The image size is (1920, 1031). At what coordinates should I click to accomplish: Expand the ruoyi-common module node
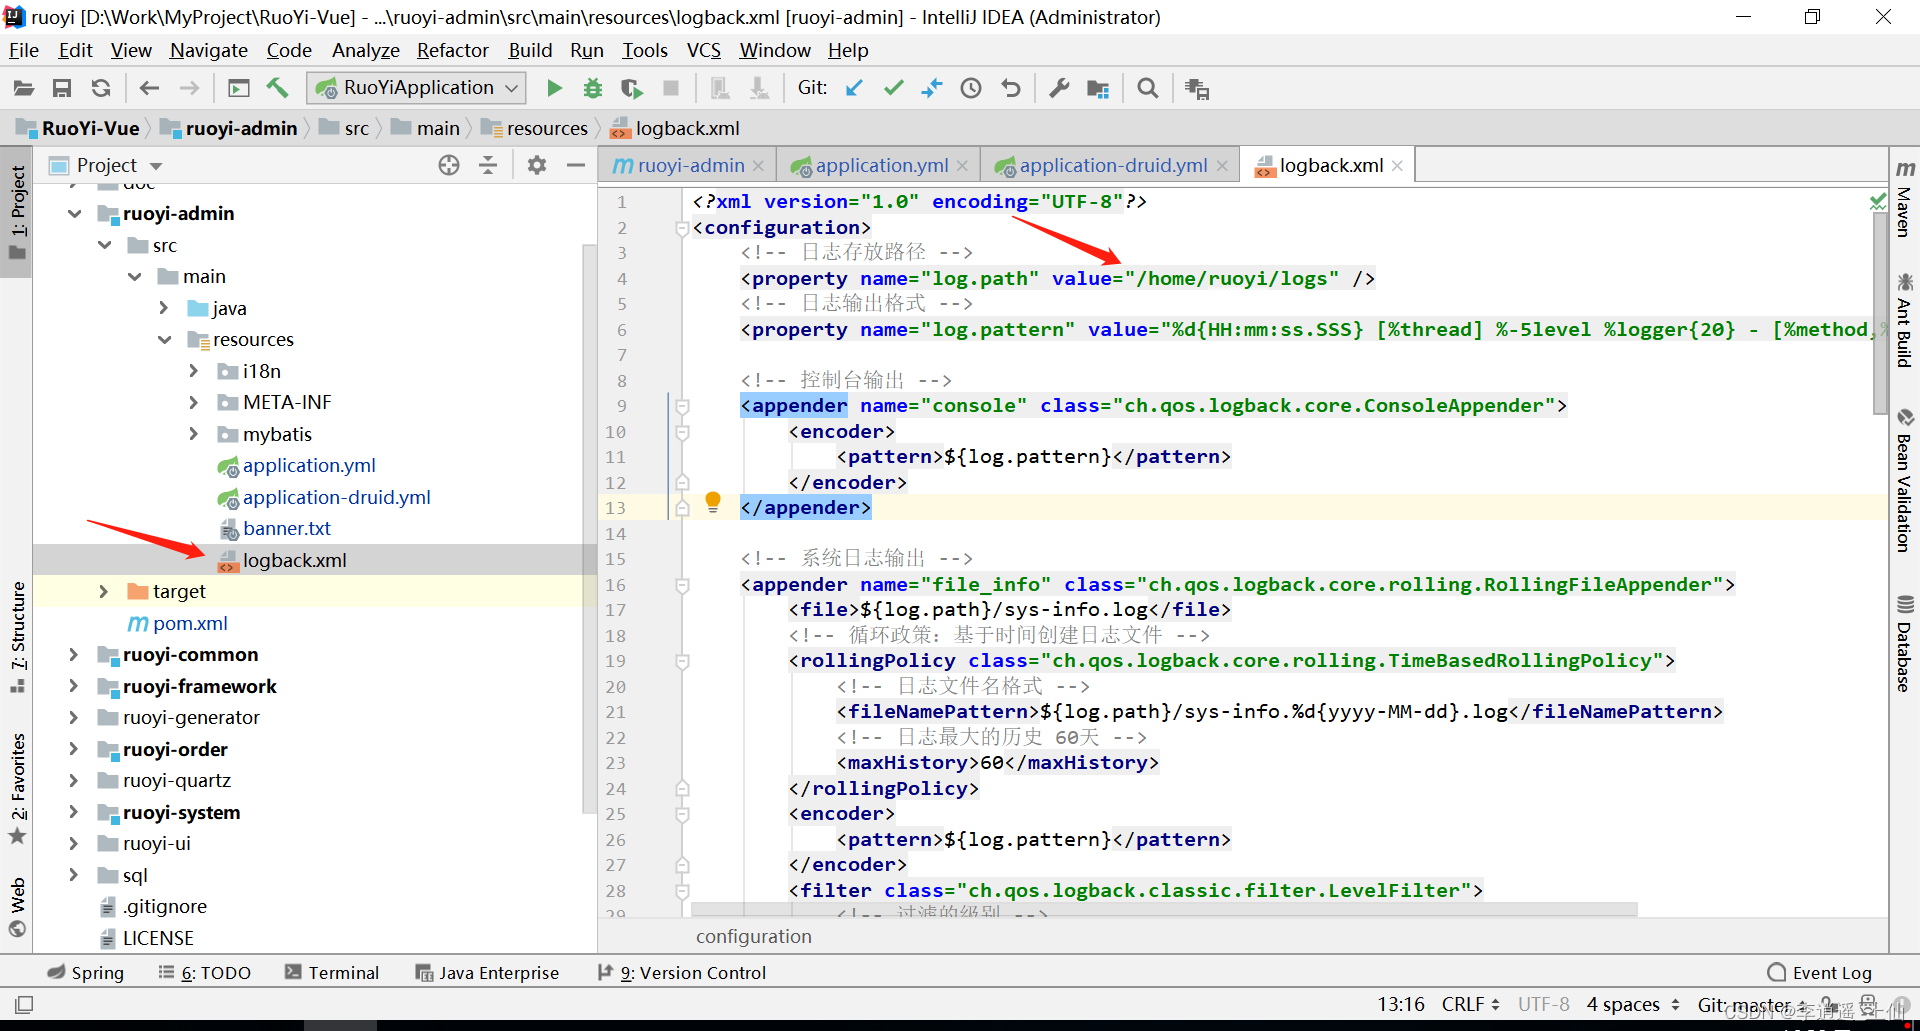click(x=73, y=654)
